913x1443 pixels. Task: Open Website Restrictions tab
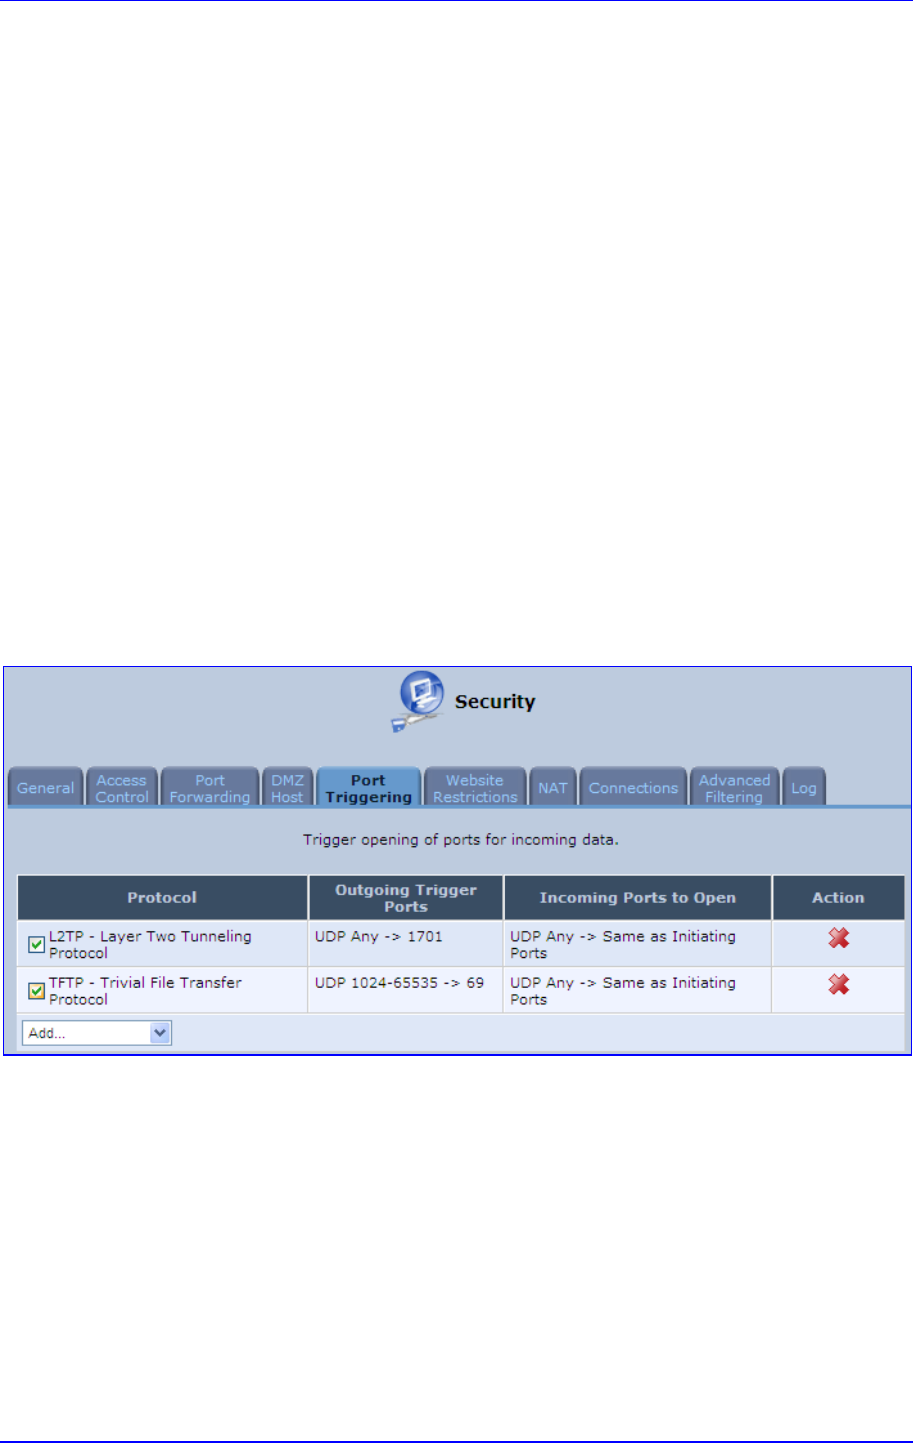click(475, 788)
